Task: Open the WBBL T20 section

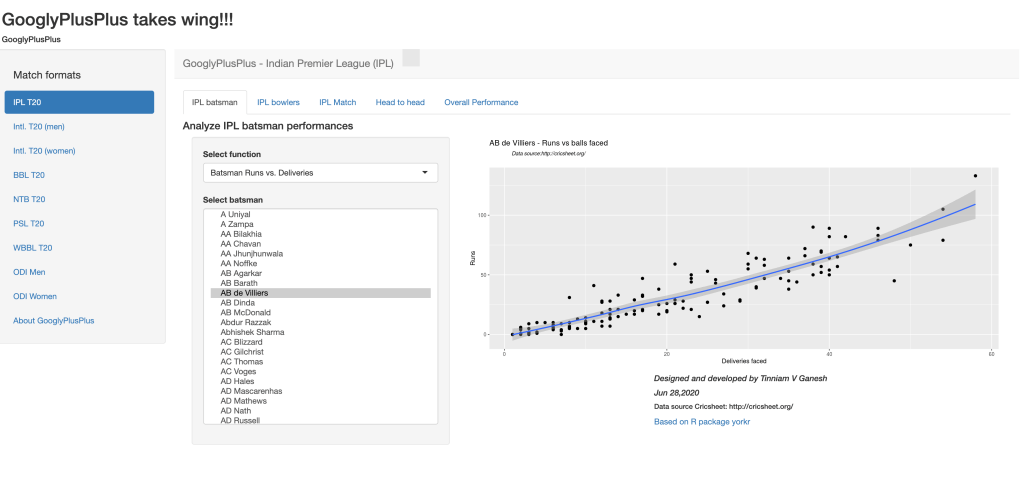Action: (32, 247)
